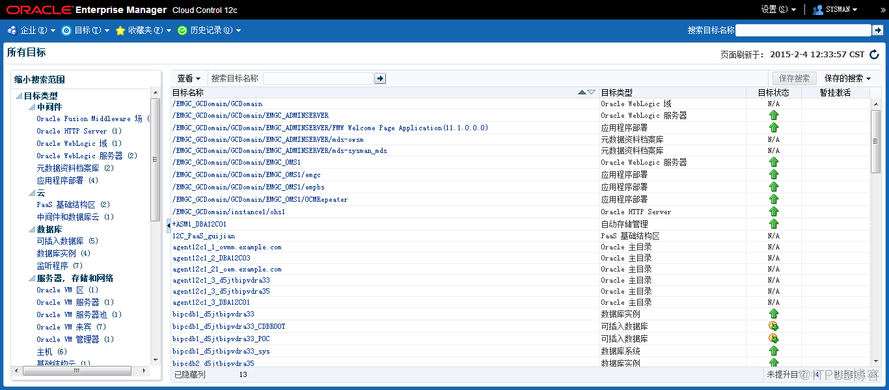Click the left tree's horizontal scrollbar thumb
This screenshot has width=889, height=390.
[x=76, y=371]
